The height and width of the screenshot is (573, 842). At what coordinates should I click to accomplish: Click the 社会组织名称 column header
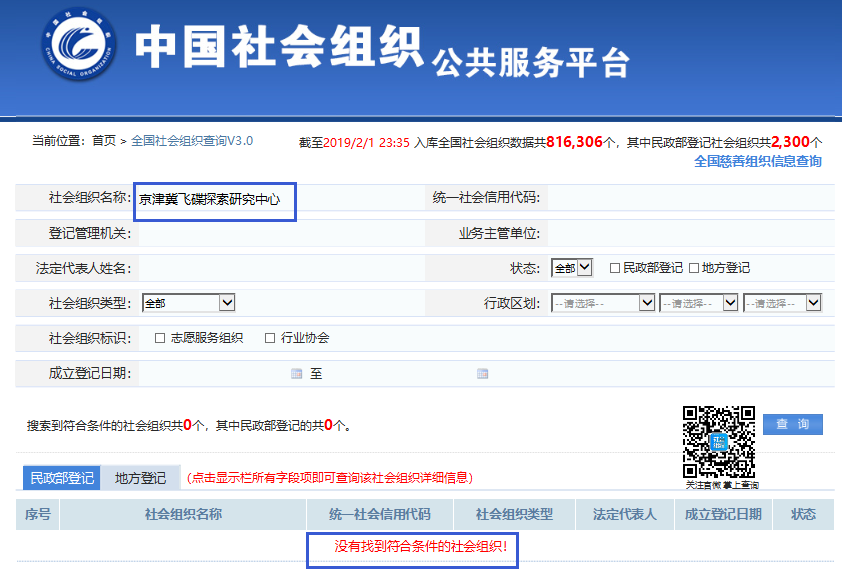tap(183, 514)
